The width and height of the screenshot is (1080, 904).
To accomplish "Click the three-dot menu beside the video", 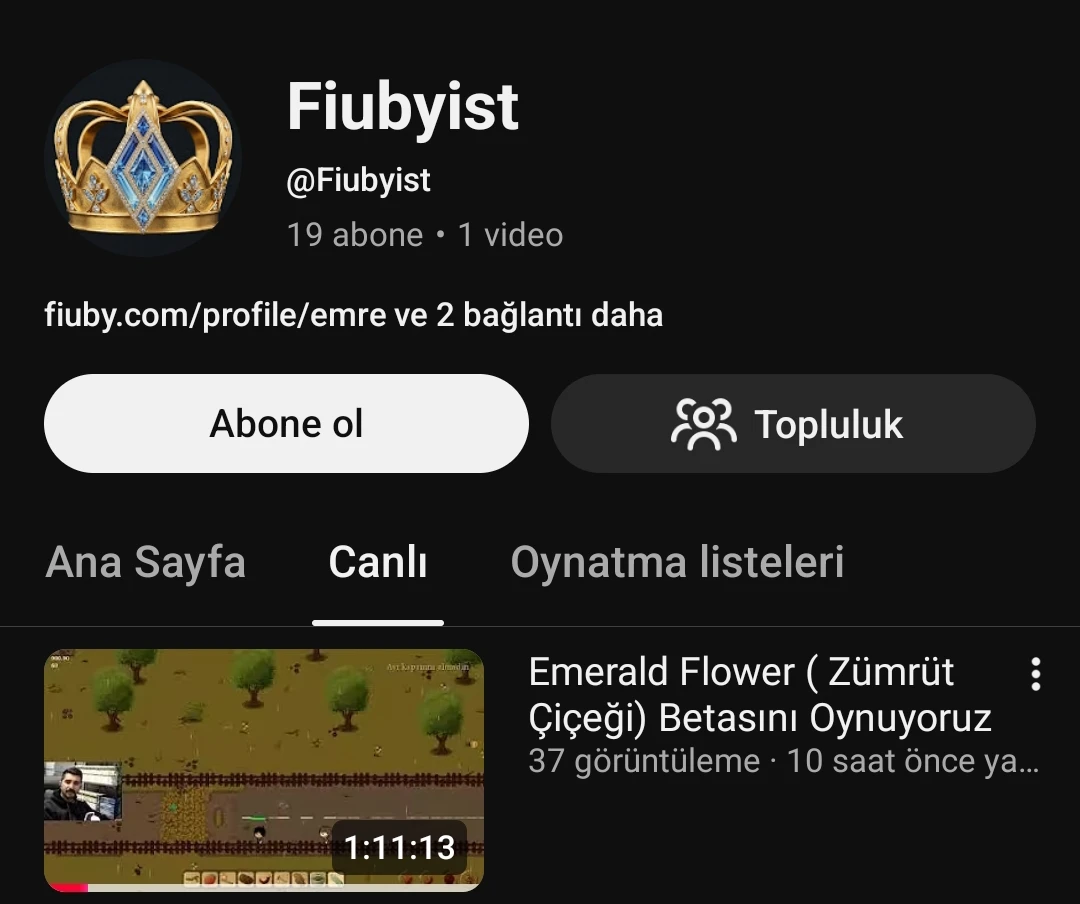I will click(1035, 674).
